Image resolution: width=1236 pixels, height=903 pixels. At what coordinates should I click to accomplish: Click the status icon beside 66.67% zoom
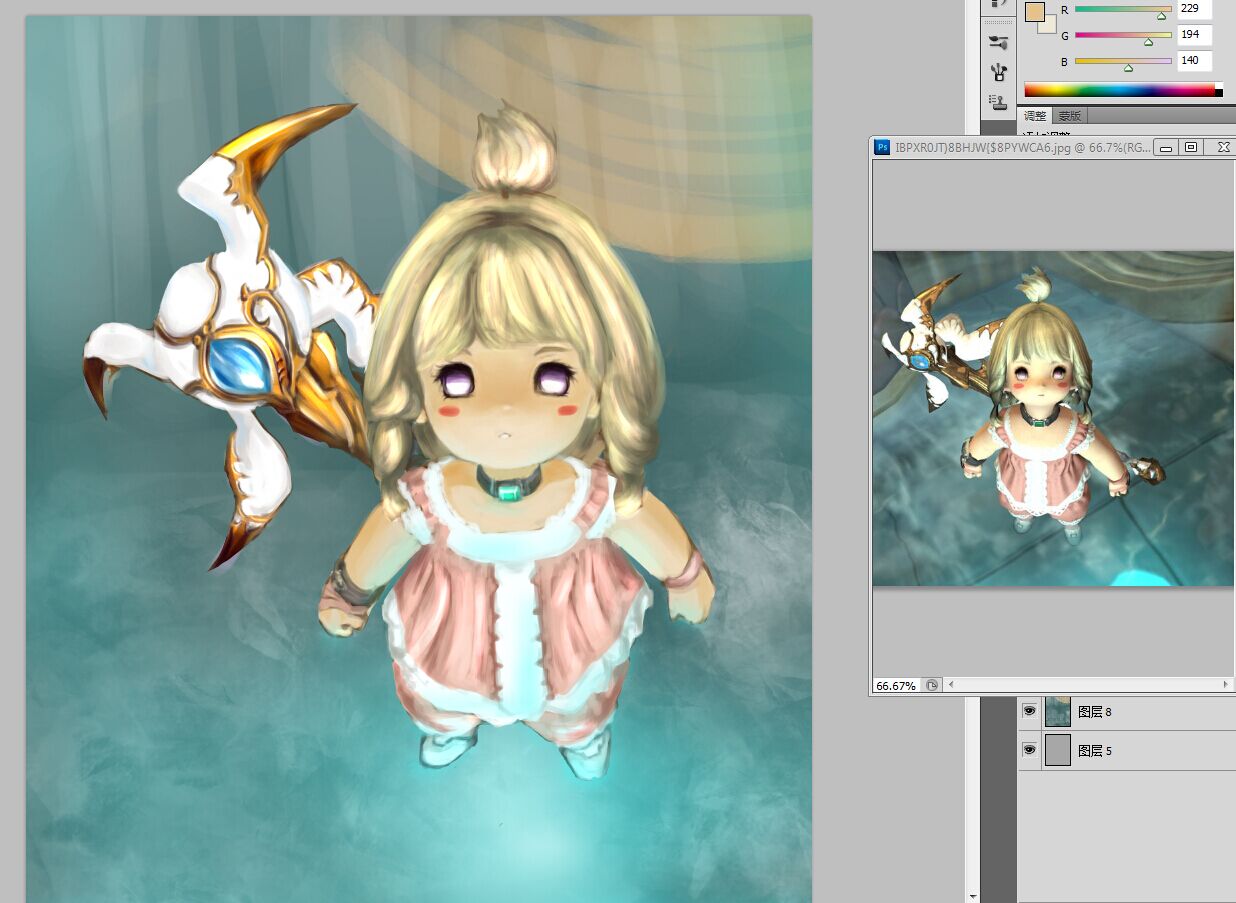(x=931, y=686)
